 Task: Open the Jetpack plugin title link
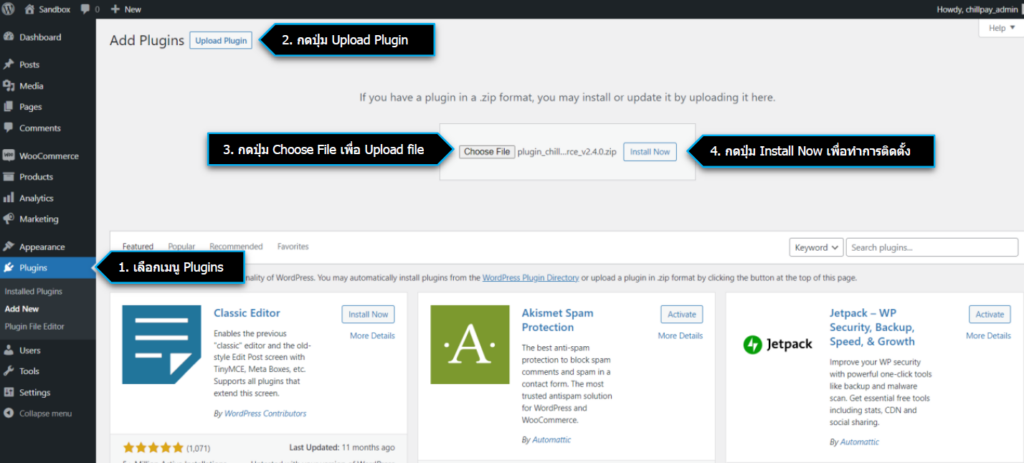point(872,327)
